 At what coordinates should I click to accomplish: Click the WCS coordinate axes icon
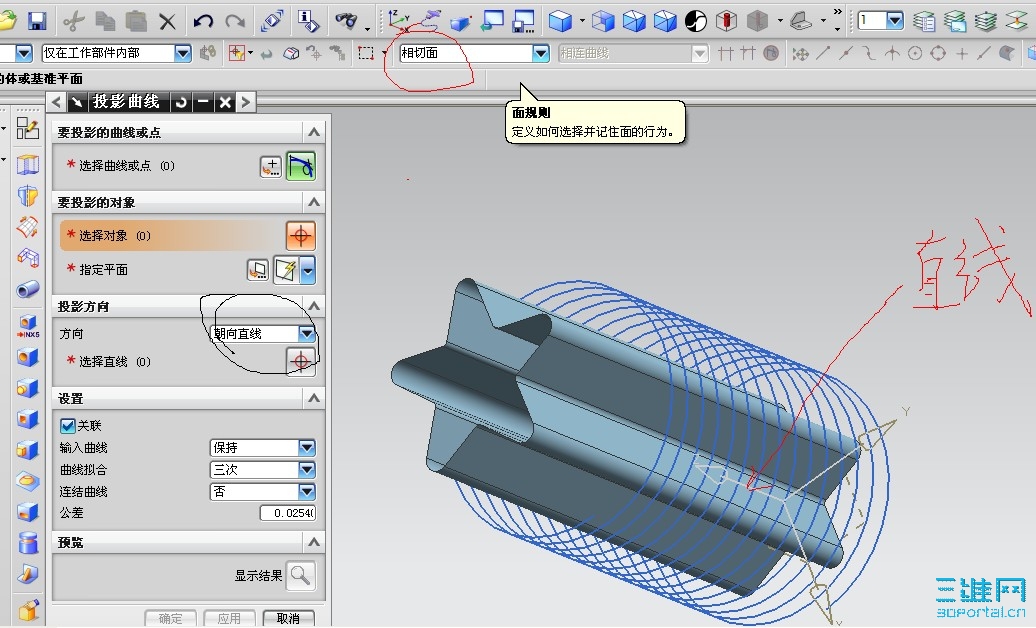click(x=399, y=20)
